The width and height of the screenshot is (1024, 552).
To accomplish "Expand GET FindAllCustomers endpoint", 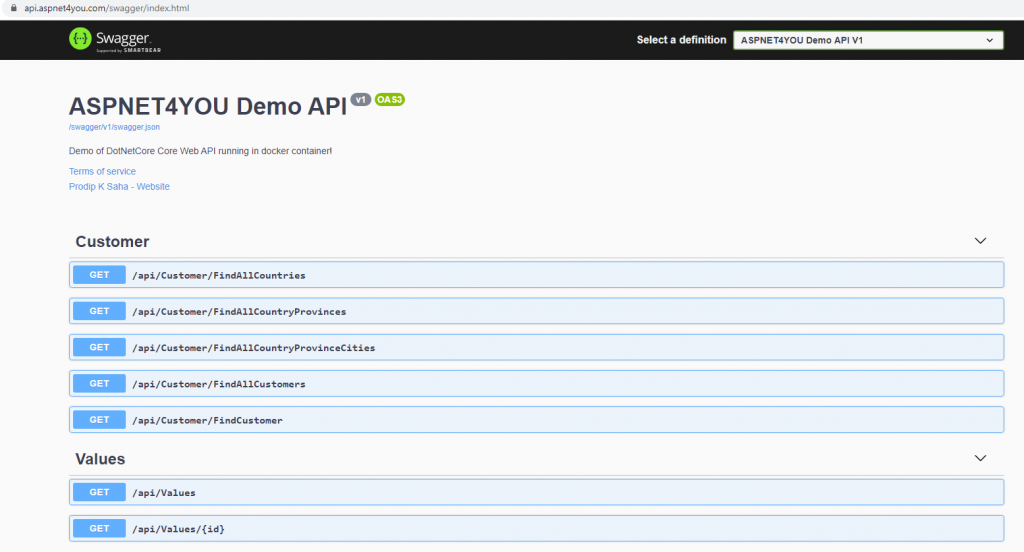I will coord(536,383).
